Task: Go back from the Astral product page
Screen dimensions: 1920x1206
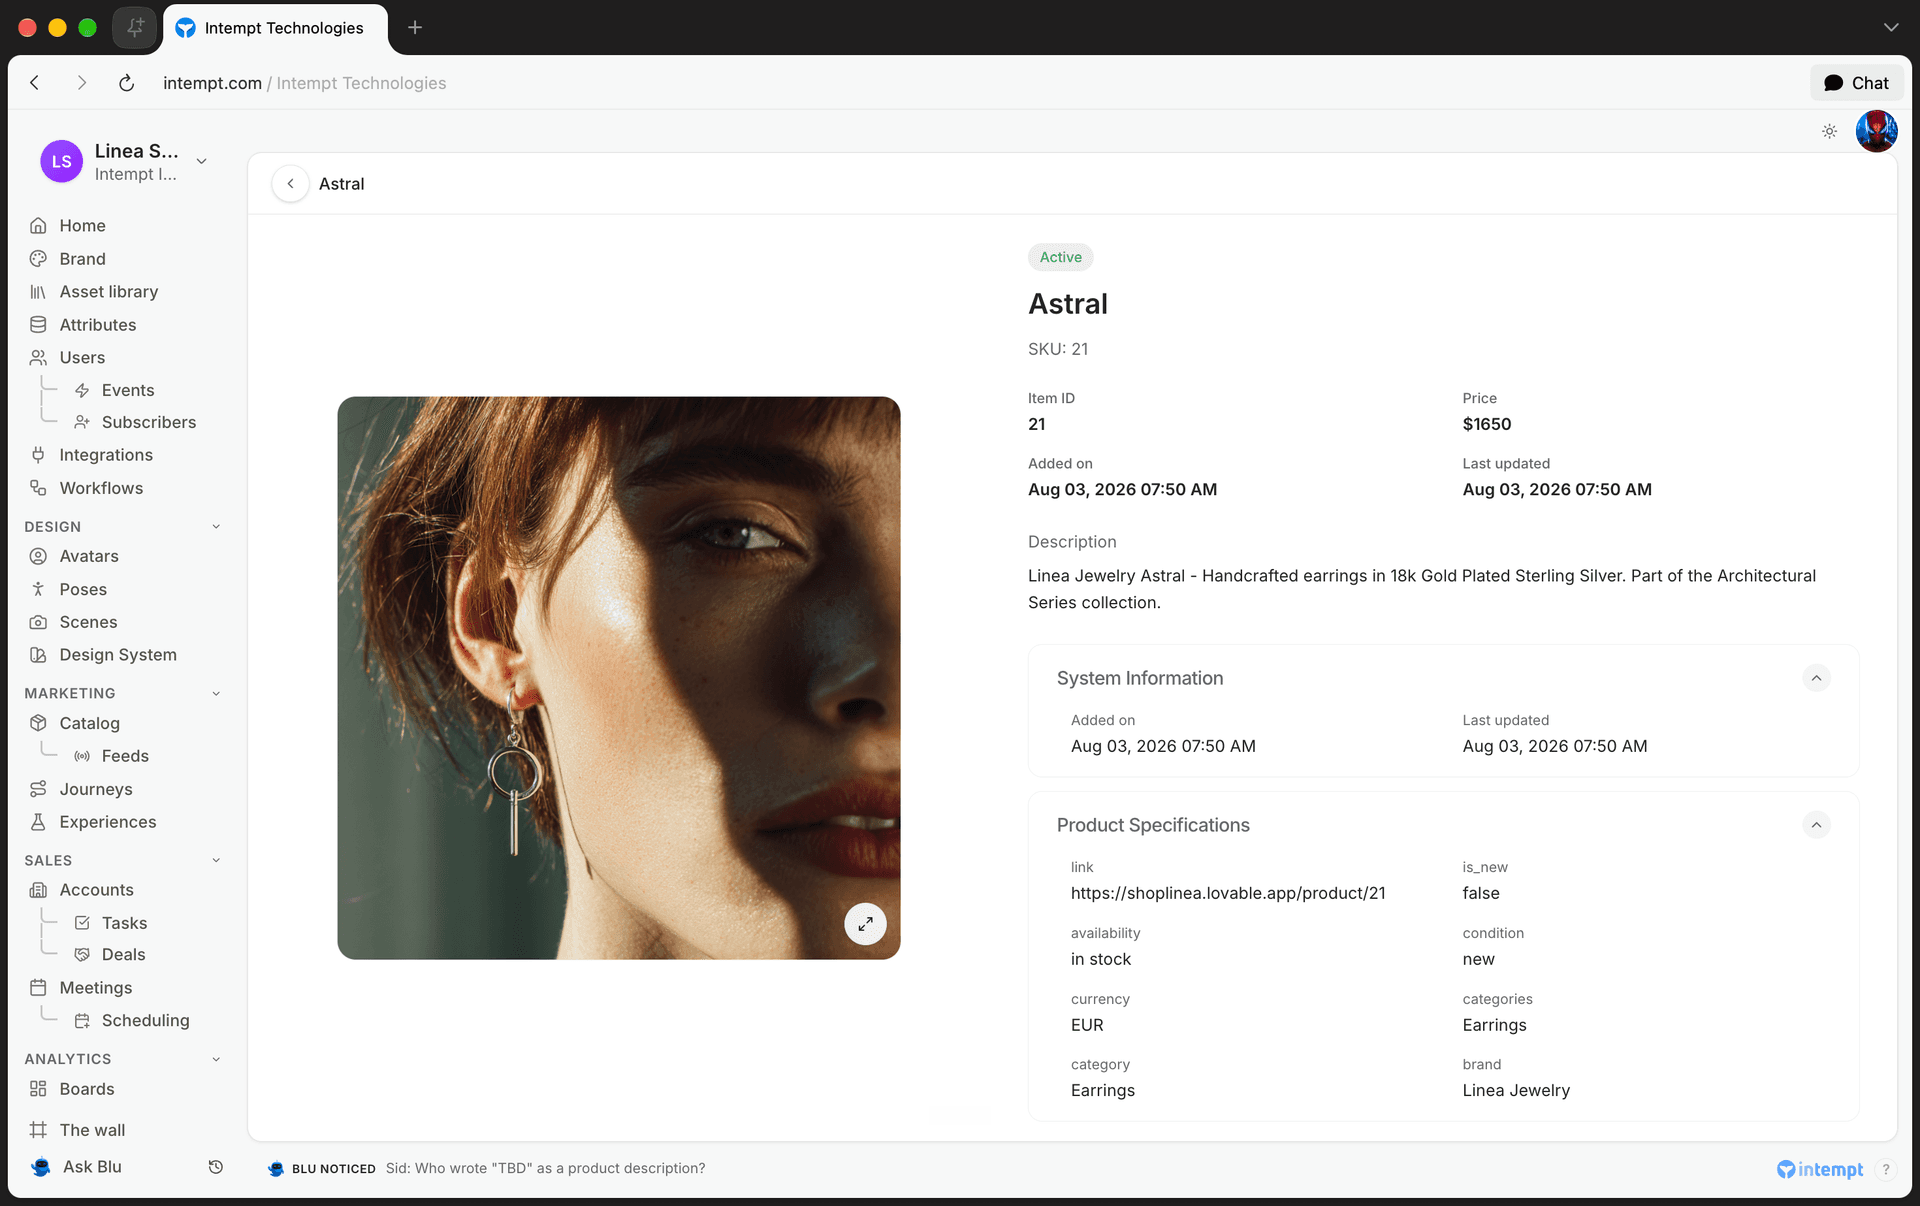Action: pyautogui.click(x=290, y=184)
